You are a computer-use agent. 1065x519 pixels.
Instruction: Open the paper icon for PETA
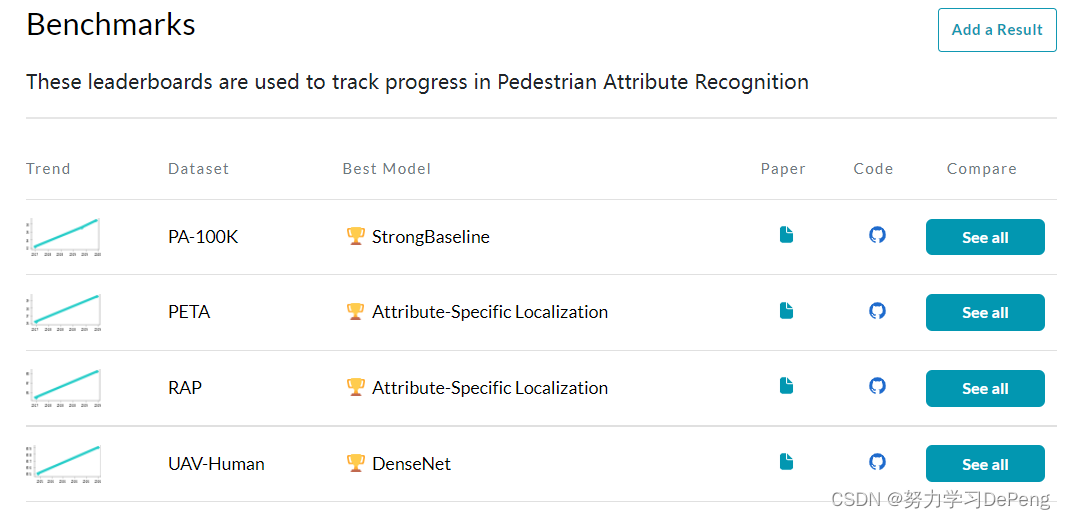pos(786,311)
